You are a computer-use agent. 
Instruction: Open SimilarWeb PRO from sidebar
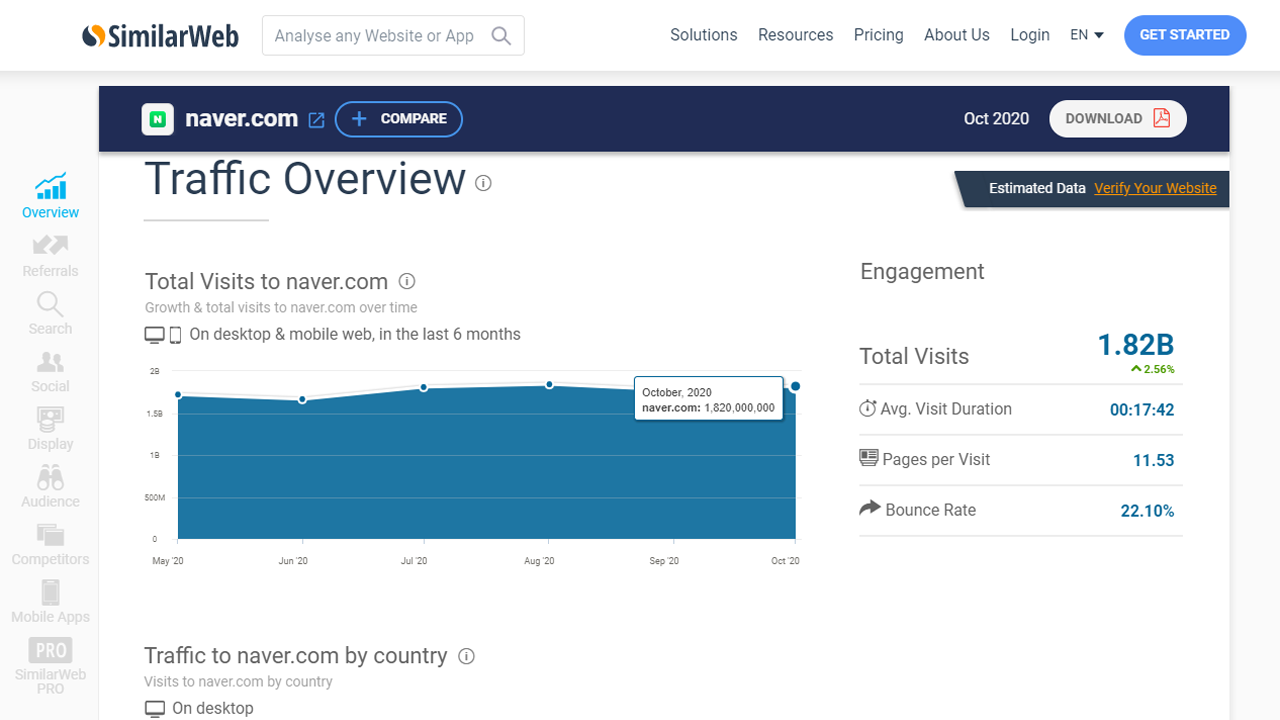point(51,666)
